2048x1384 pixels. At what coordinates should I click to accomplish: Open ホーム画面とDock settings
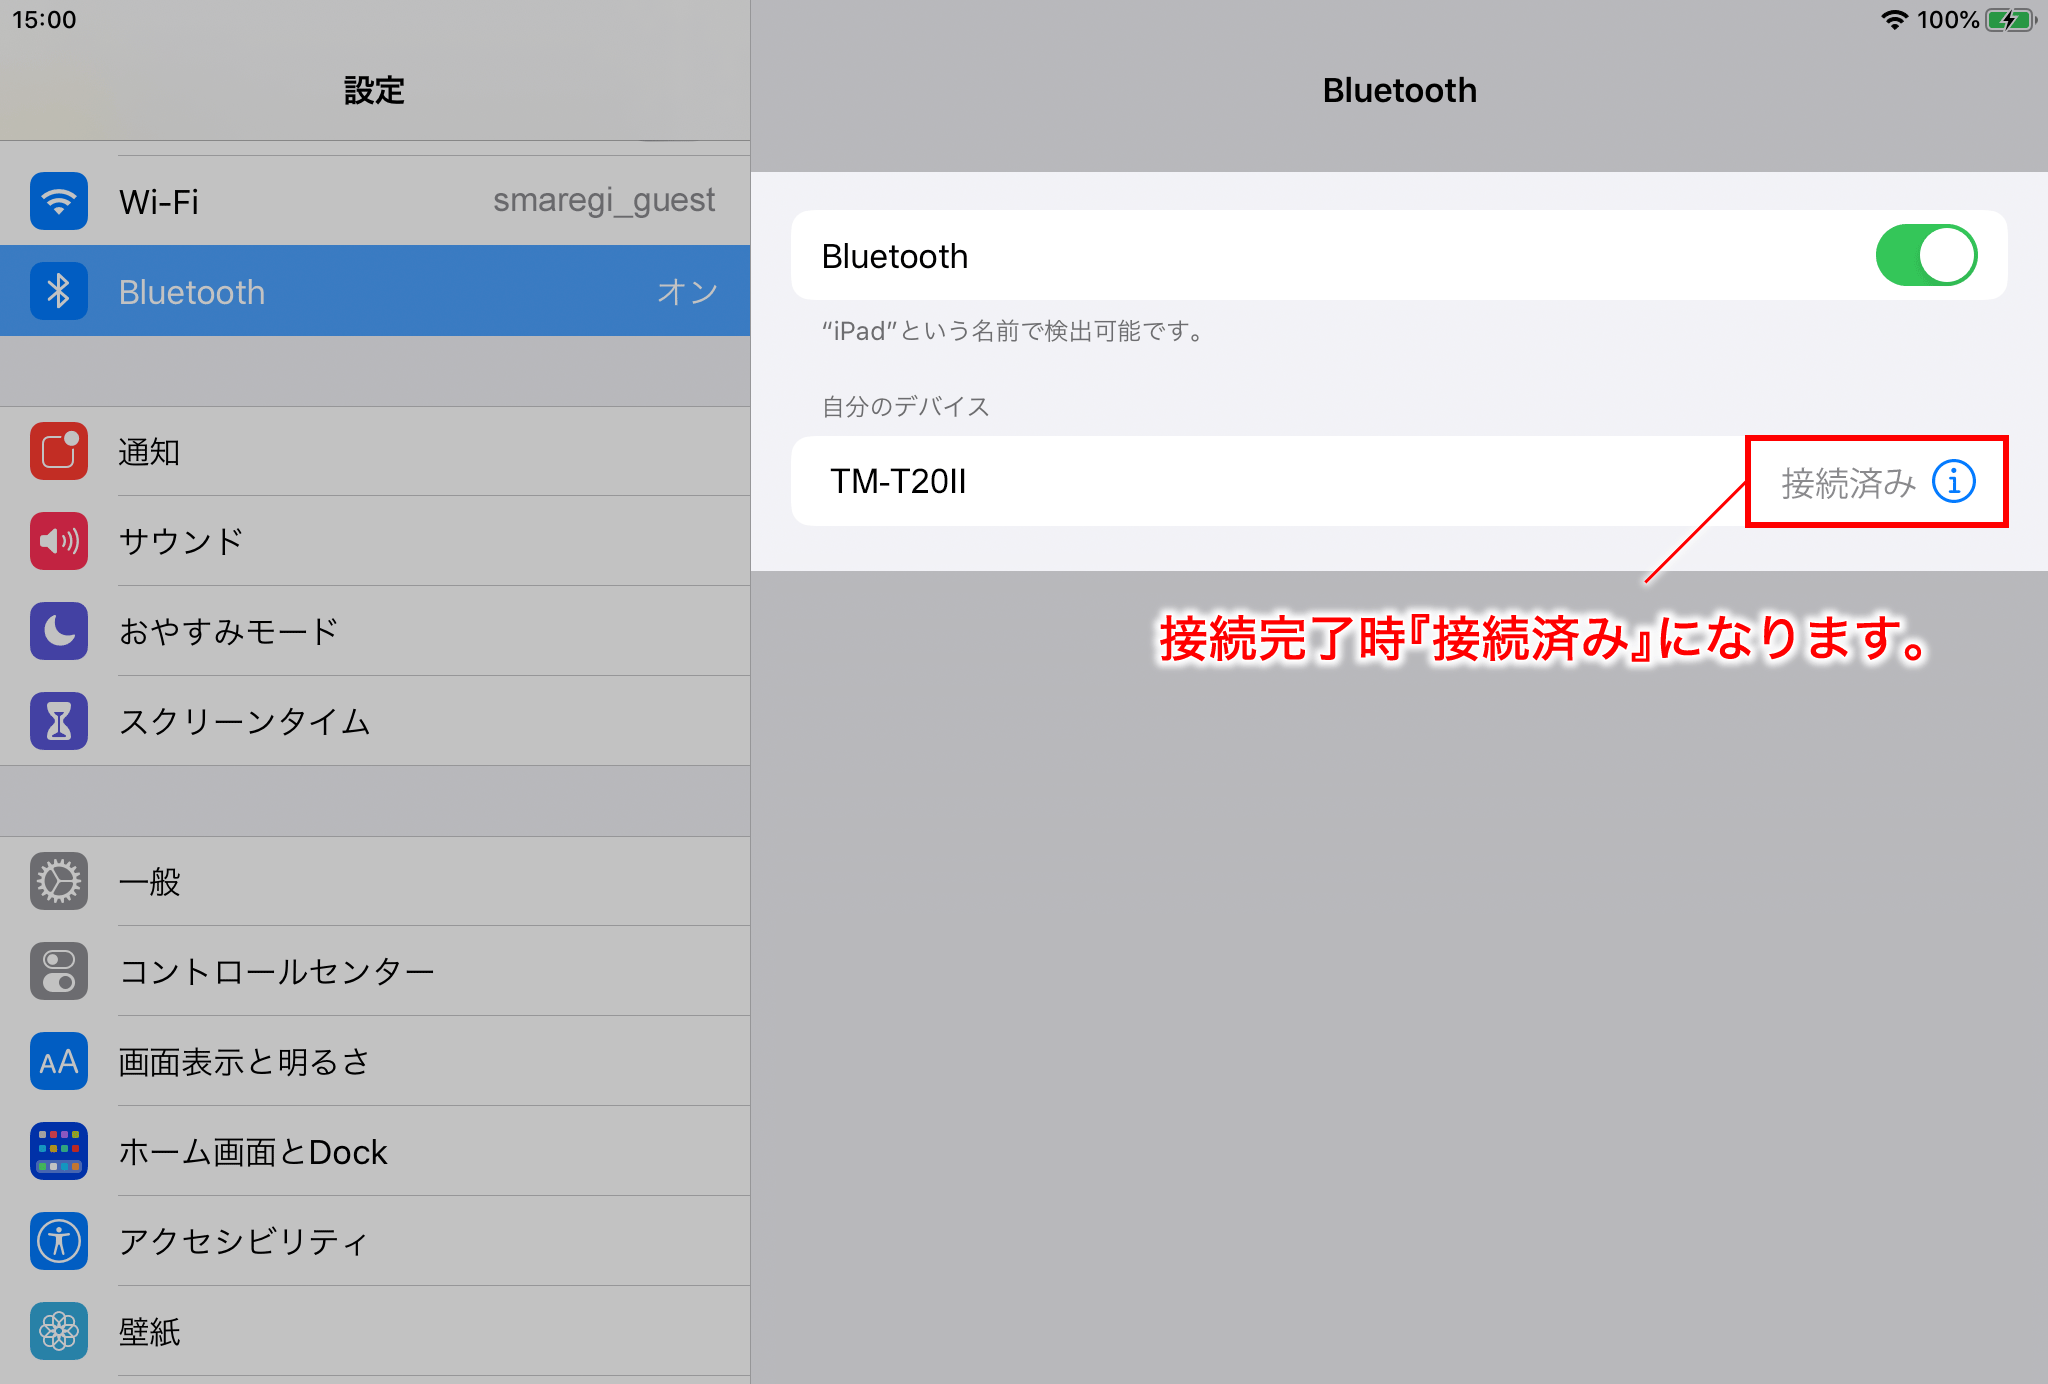pos(252,1151)
